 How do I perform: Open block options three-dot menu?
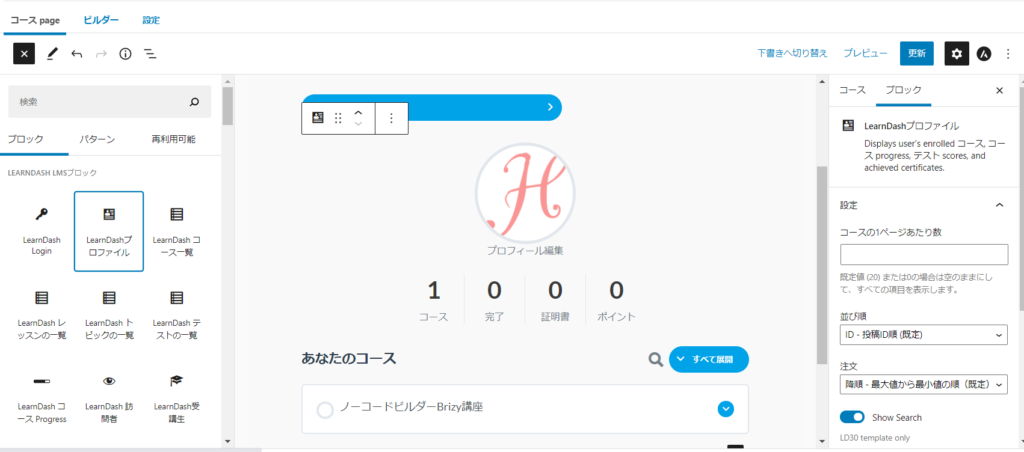[392, 118]
